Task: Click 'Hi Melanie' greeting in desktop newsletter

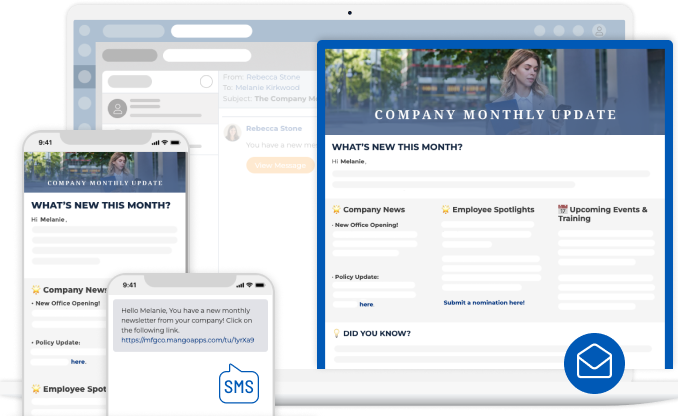Action: pyautogui.click(x=349, y=161)
